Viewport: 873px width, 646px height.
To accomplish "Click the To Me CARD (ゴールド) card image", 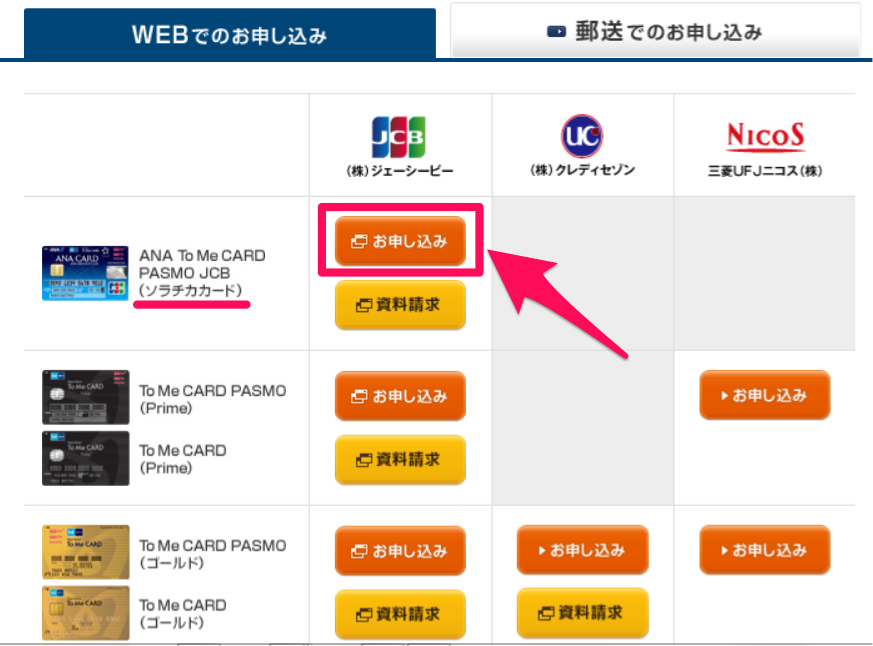I will (86, 613).
